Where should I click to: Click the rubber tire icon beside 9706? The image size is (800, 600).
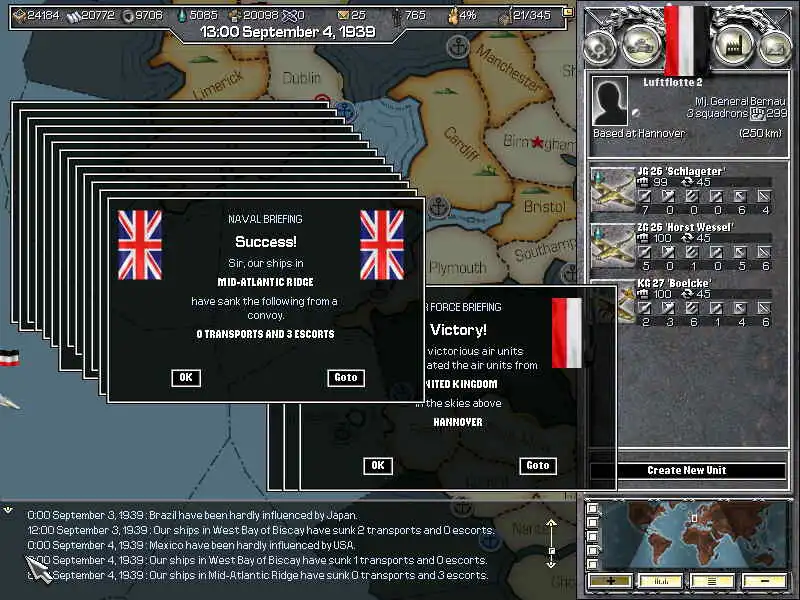click(x=128, y=16)
